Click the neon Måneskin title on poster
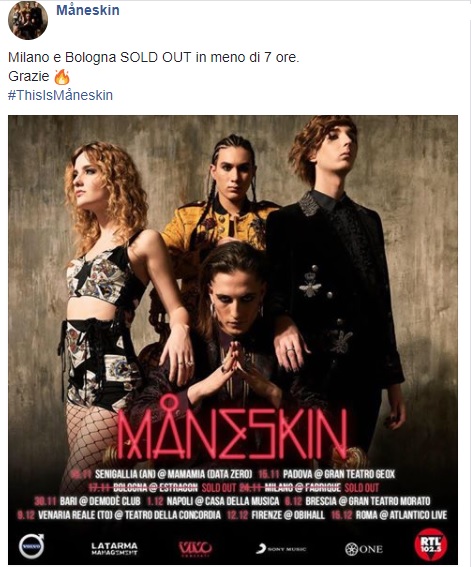The image size is (471, 567). pos(232,428)
